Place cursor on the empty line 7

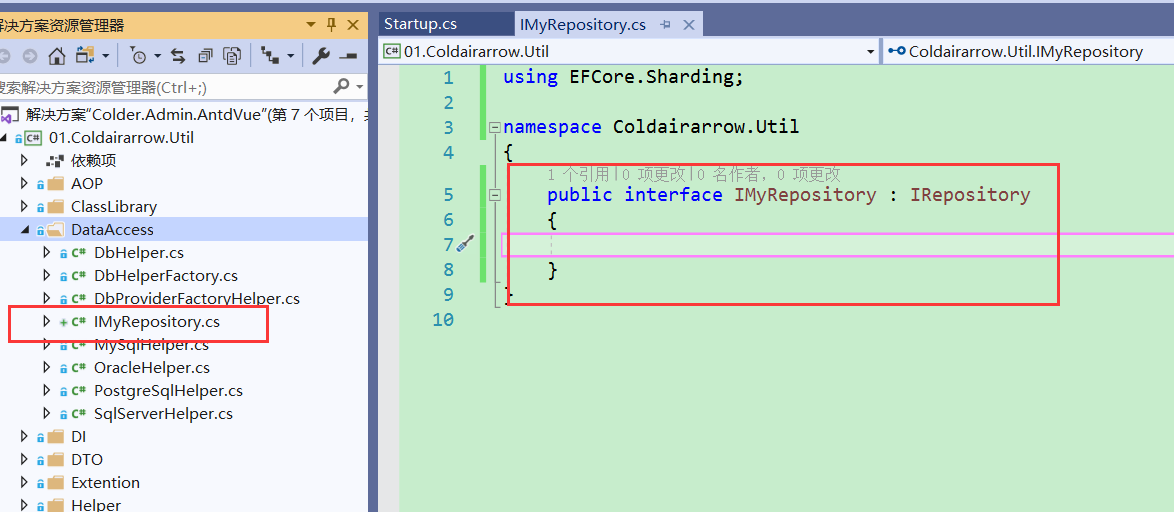pos(838,245)
